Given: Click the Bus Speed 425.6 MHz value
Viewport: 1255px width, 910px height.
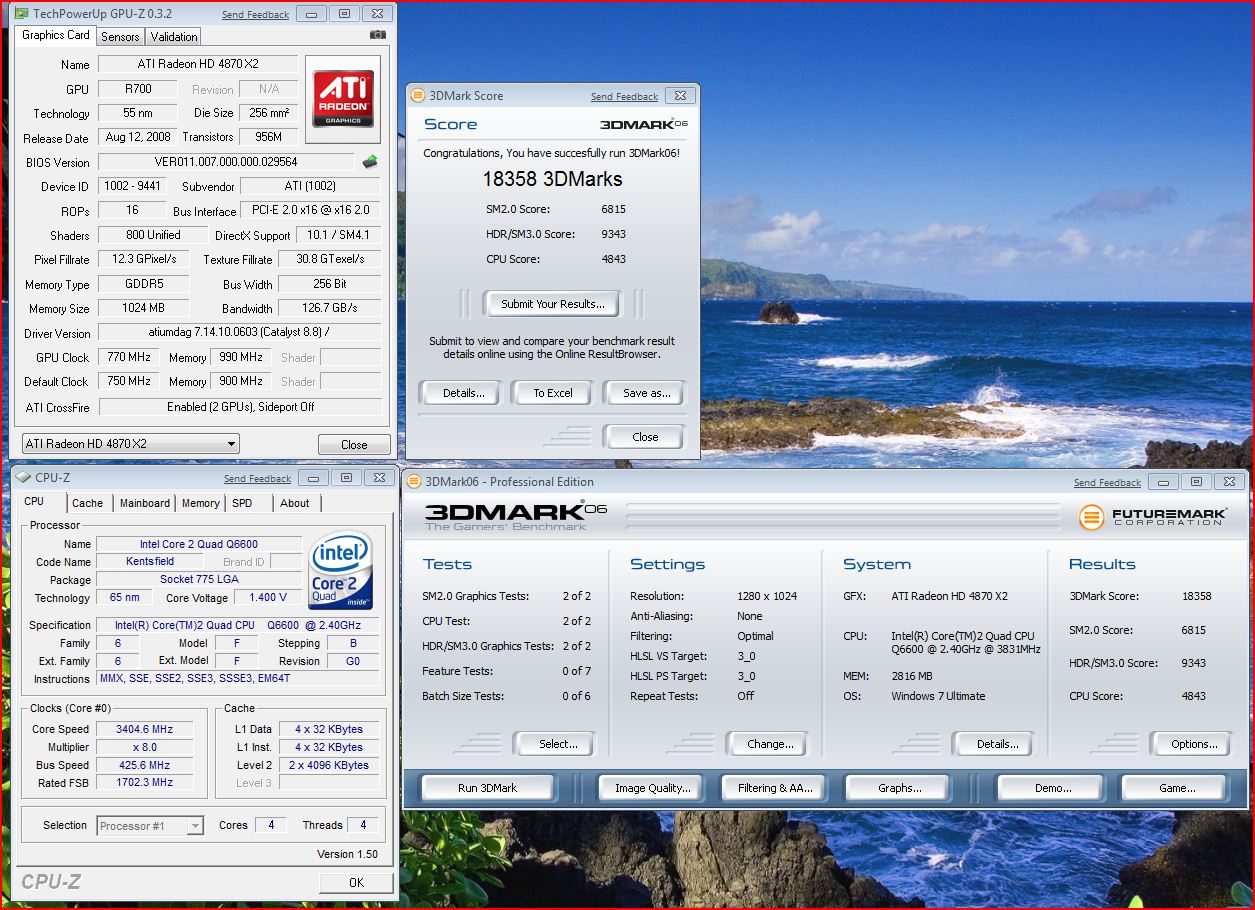Looking at the screenshot, I should [144, 765].
